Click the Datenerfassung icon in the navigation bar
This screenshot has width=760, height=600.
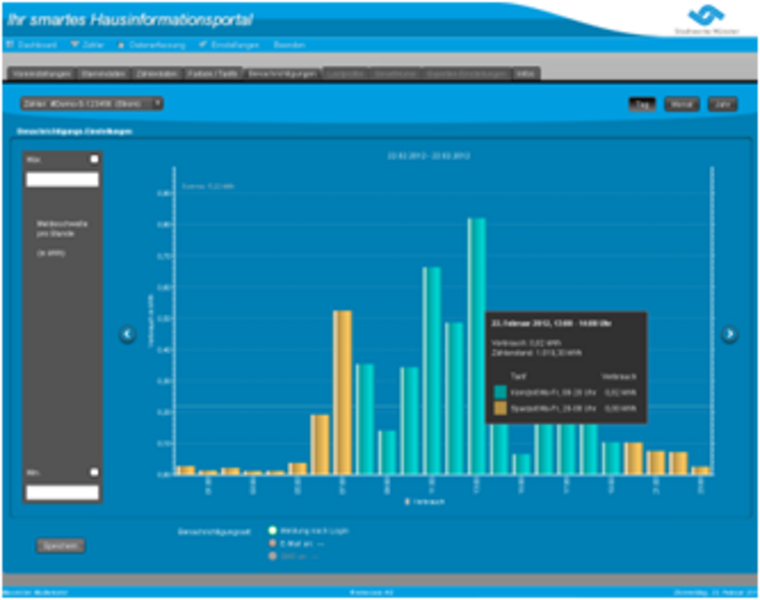coord(121,45)
